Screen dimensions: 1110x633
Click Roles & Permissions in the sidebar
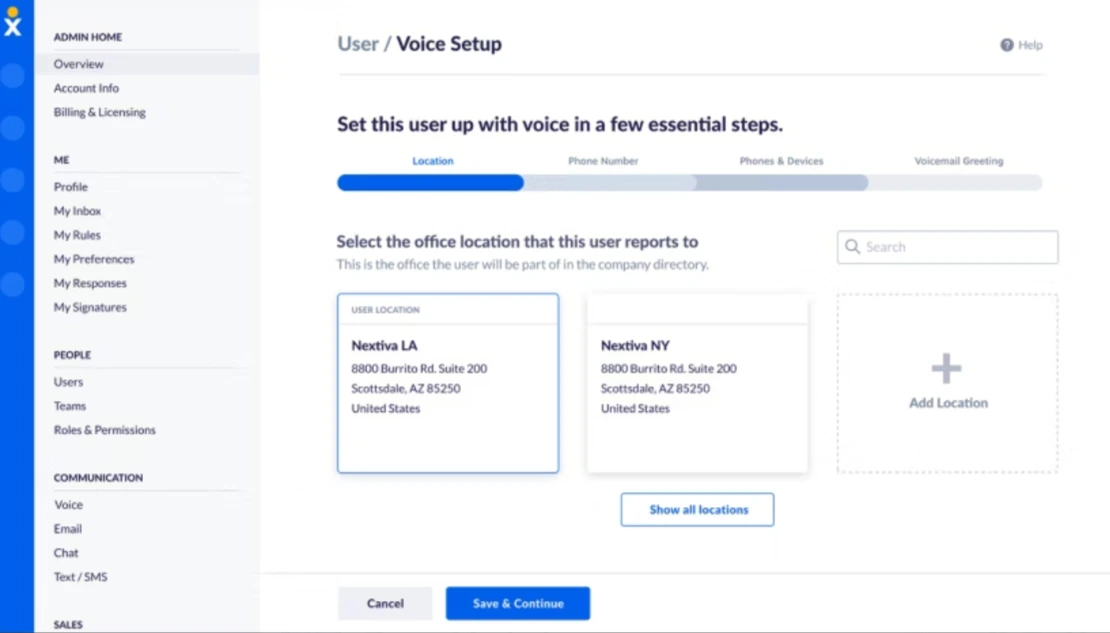pyautogui.click(x=105, y=429)
